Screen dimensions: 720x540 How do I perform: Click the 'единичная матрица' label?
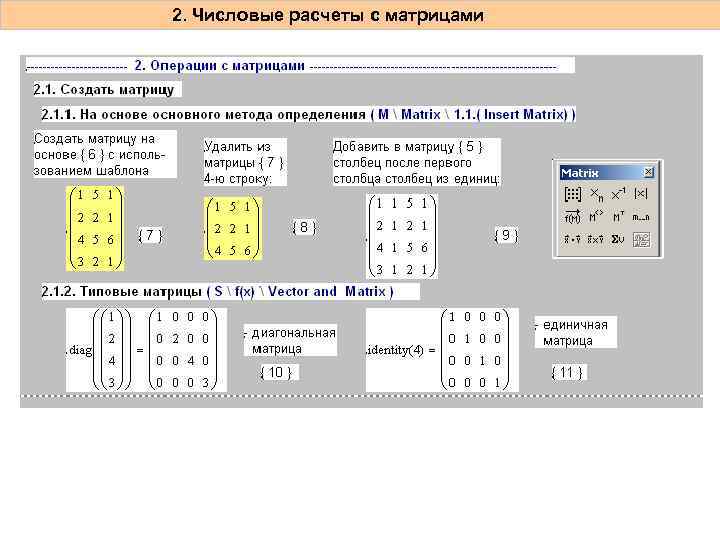tap(575, 333)
